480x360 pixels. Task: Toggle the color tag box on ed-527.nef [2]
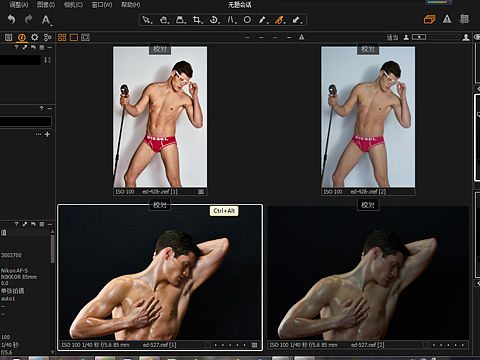coord(426,345)
